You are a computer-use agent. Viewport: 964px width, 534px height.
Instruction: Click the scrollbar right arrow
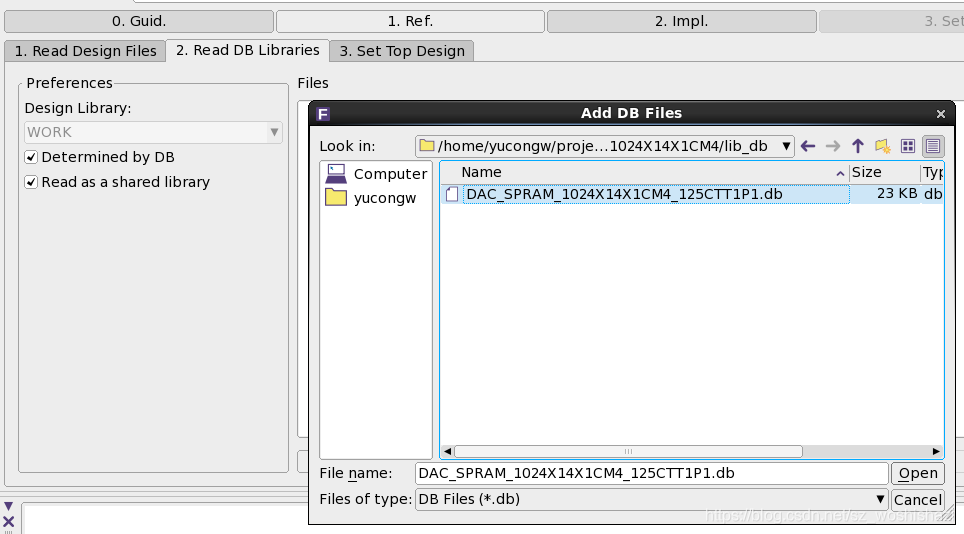[x=936, y=452]
